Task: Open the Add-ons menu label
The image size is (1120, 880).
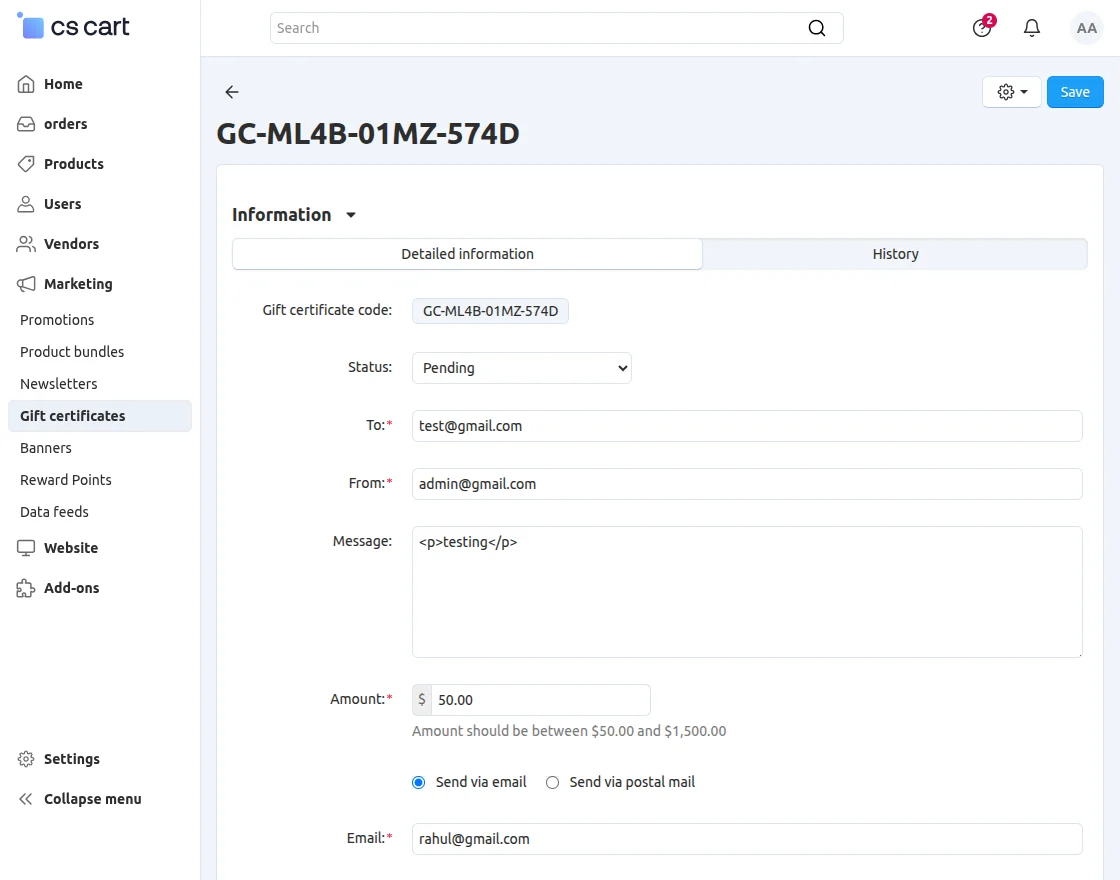Action: (x=71, y=588)
